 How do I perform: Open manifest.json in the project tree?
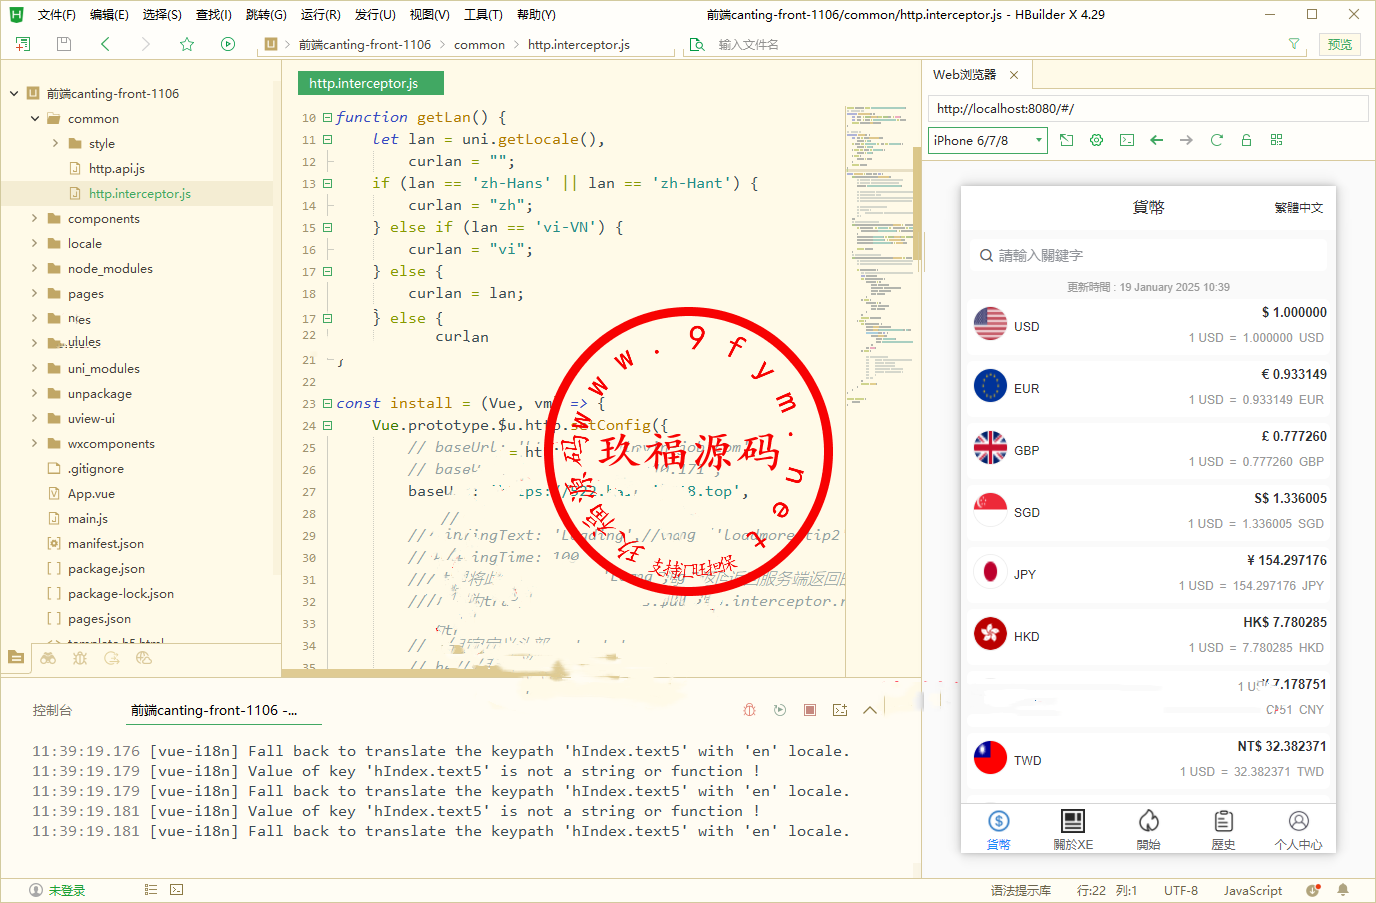[x=105, y=543]
